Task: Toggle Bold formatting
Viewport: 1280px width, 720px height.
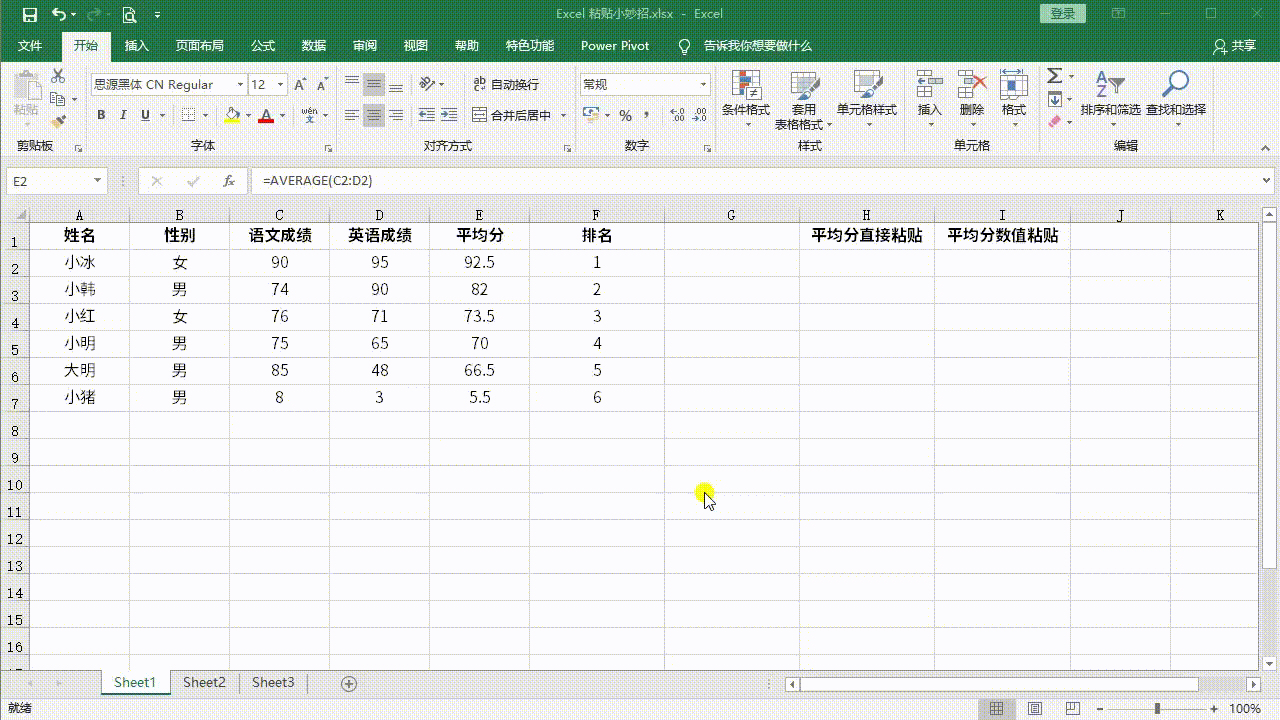Action: click(101, 116)
